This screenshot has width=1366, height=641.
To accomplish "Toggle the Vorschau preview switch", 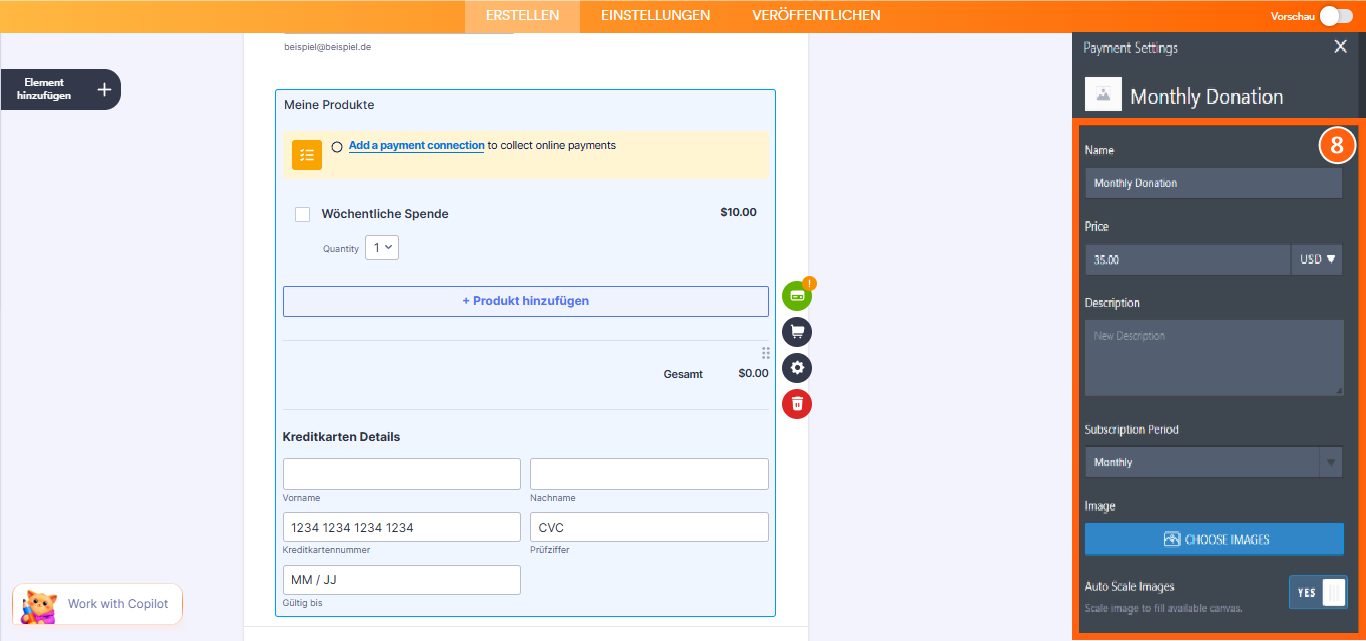I will tap(1335, 16).
